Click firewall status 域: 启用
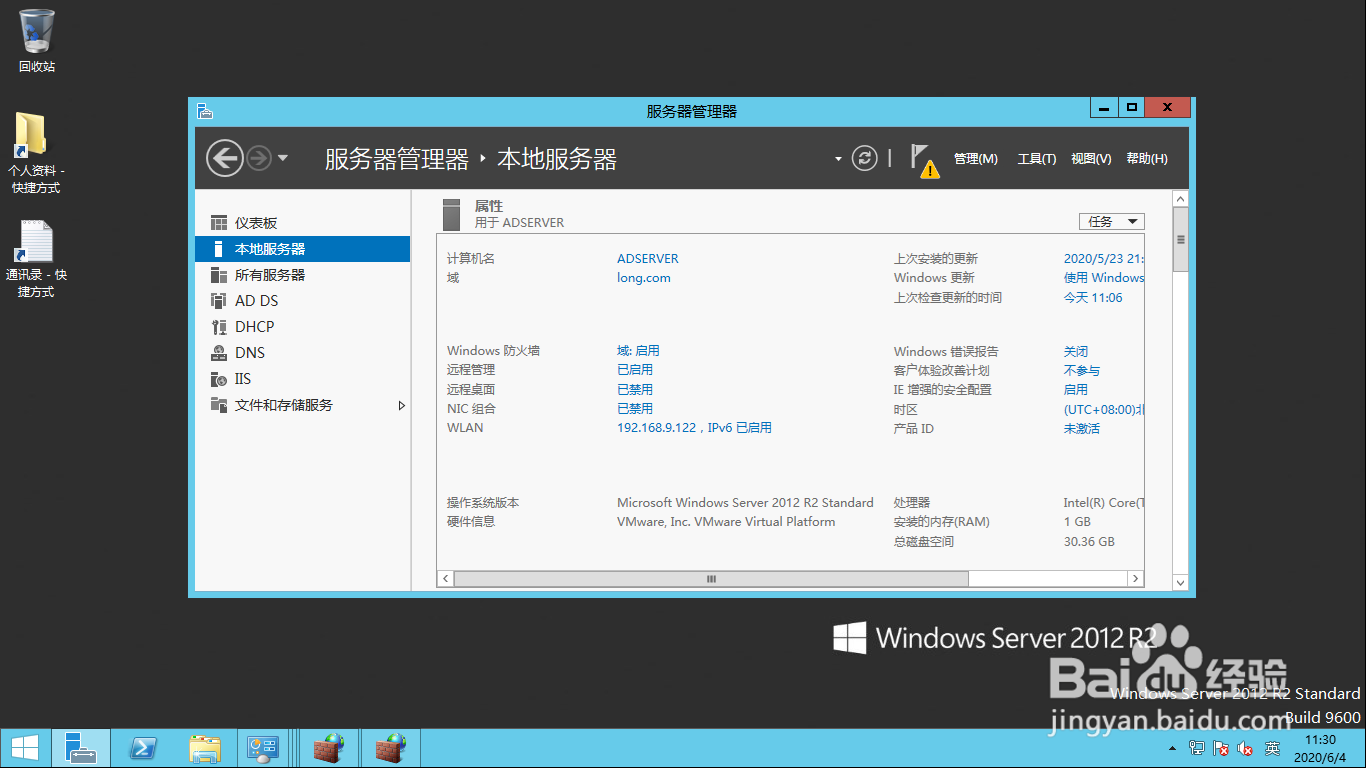1366x768 pixels. tap(638, 351)
